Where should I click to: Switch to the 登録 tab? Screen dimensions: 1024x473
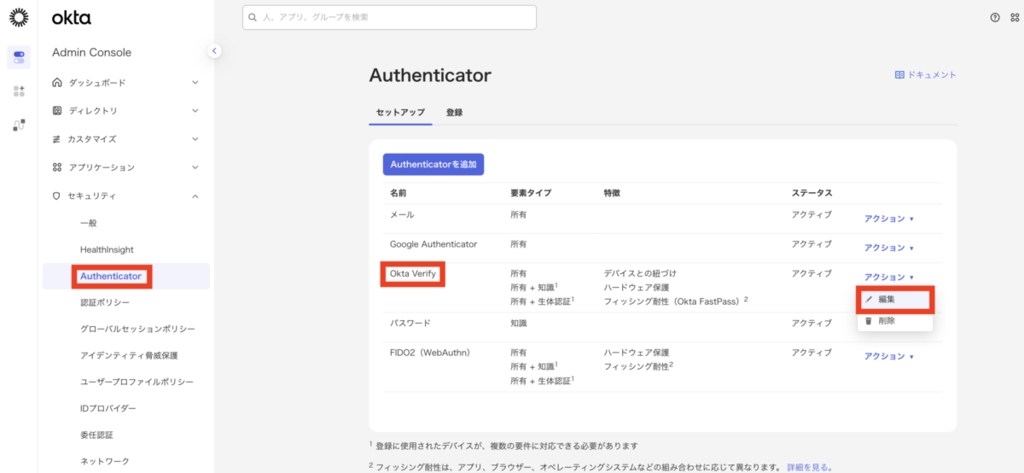tap(455, 112)
